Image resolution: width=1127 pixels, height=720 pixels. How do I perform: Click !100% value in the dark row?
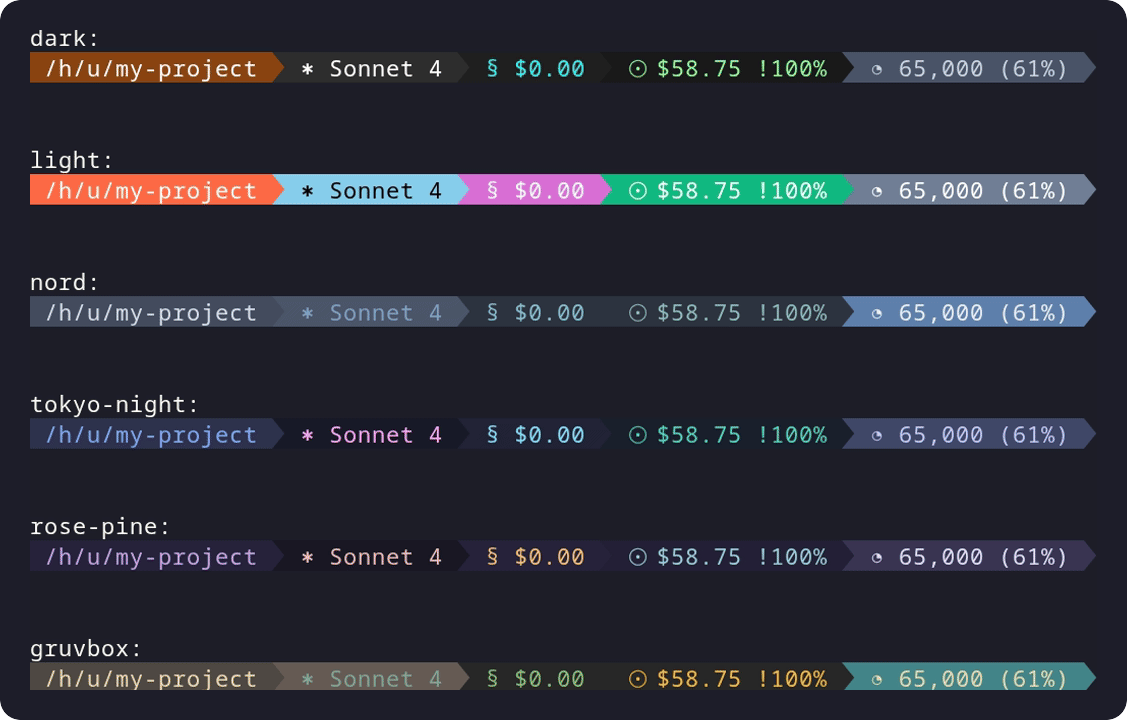coord(793,69)
